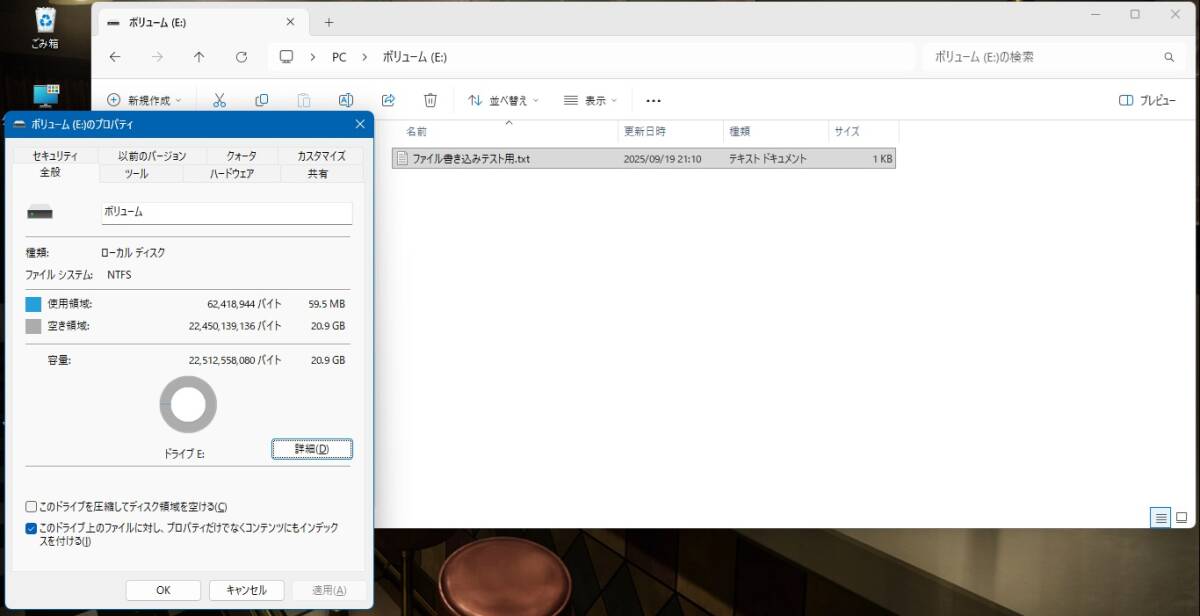Image resolution: width=1200 pixels, height=616 pixels.
Task: Open the three-dots more options menu
Action: coord(653,100)
